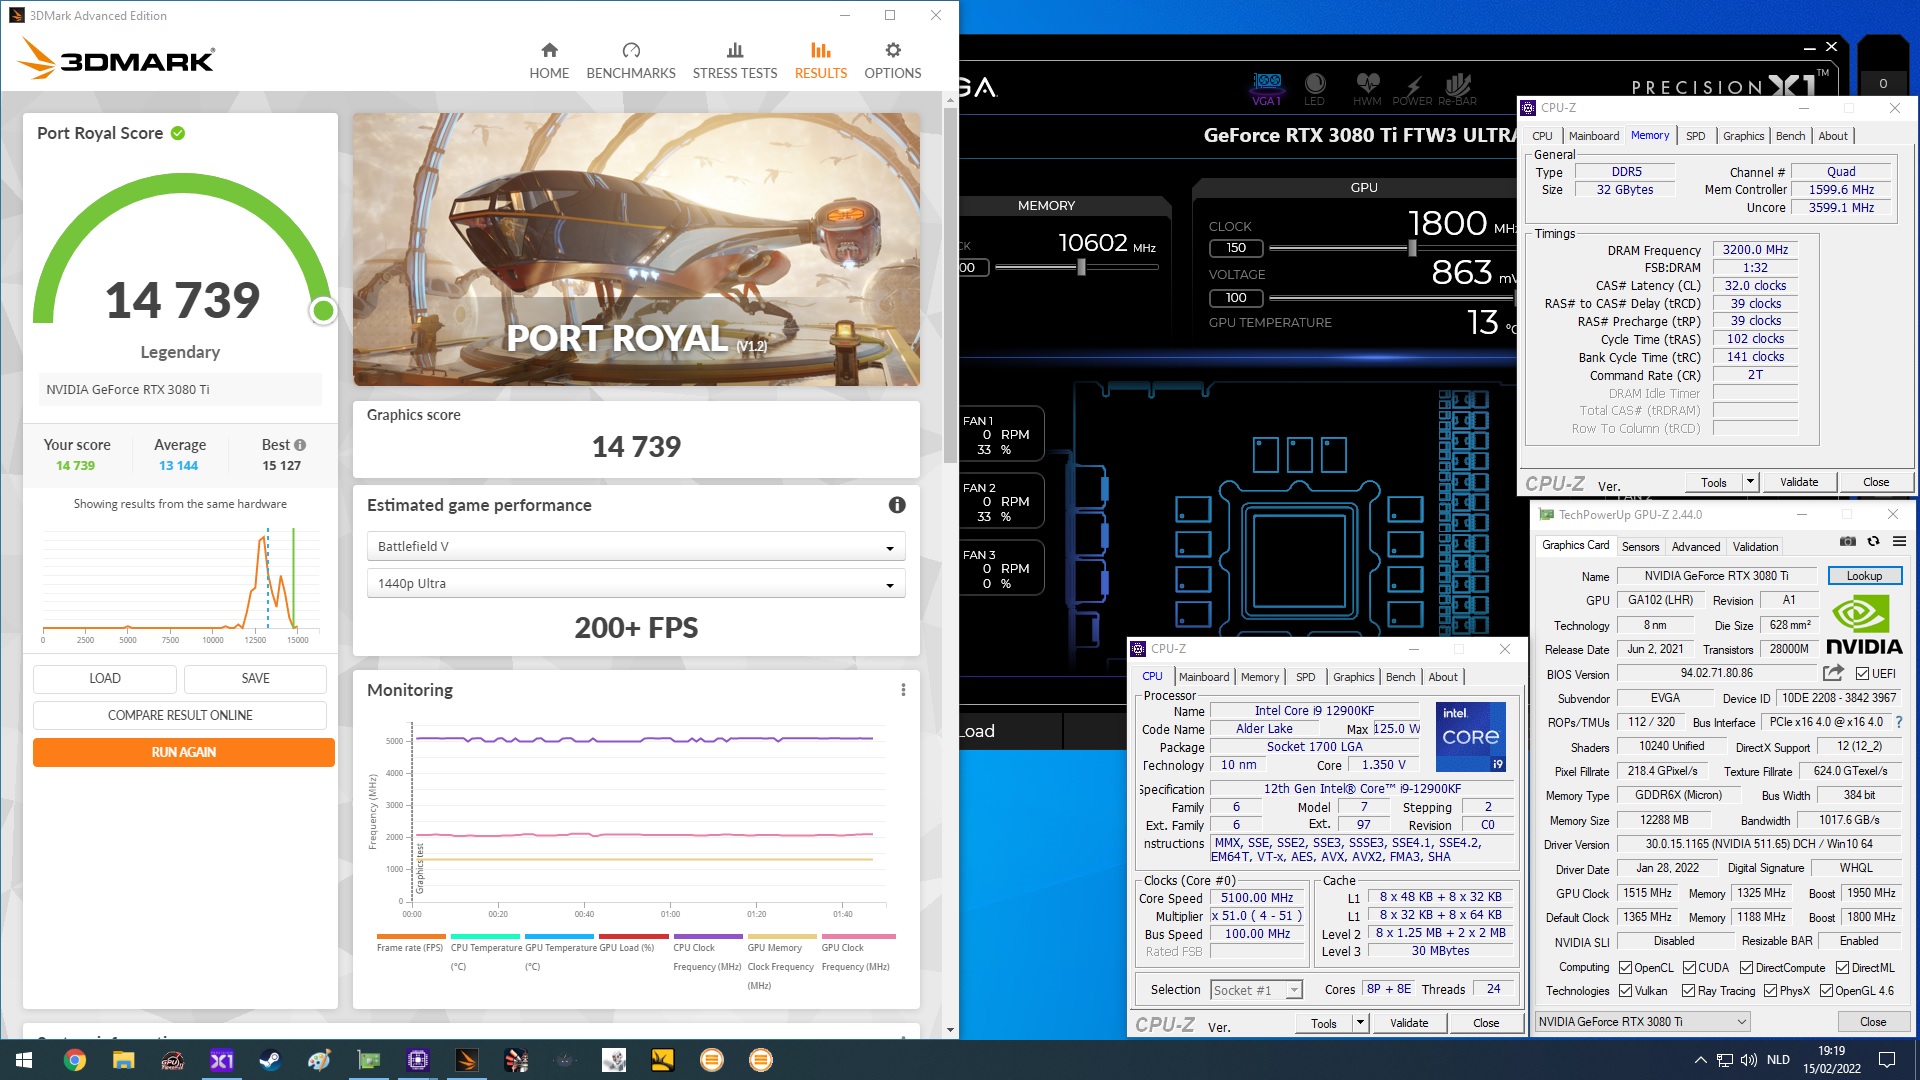1920x1080 pixels.
Task: Click the info icon beside Estimated game performance
Action: (897, 505)
